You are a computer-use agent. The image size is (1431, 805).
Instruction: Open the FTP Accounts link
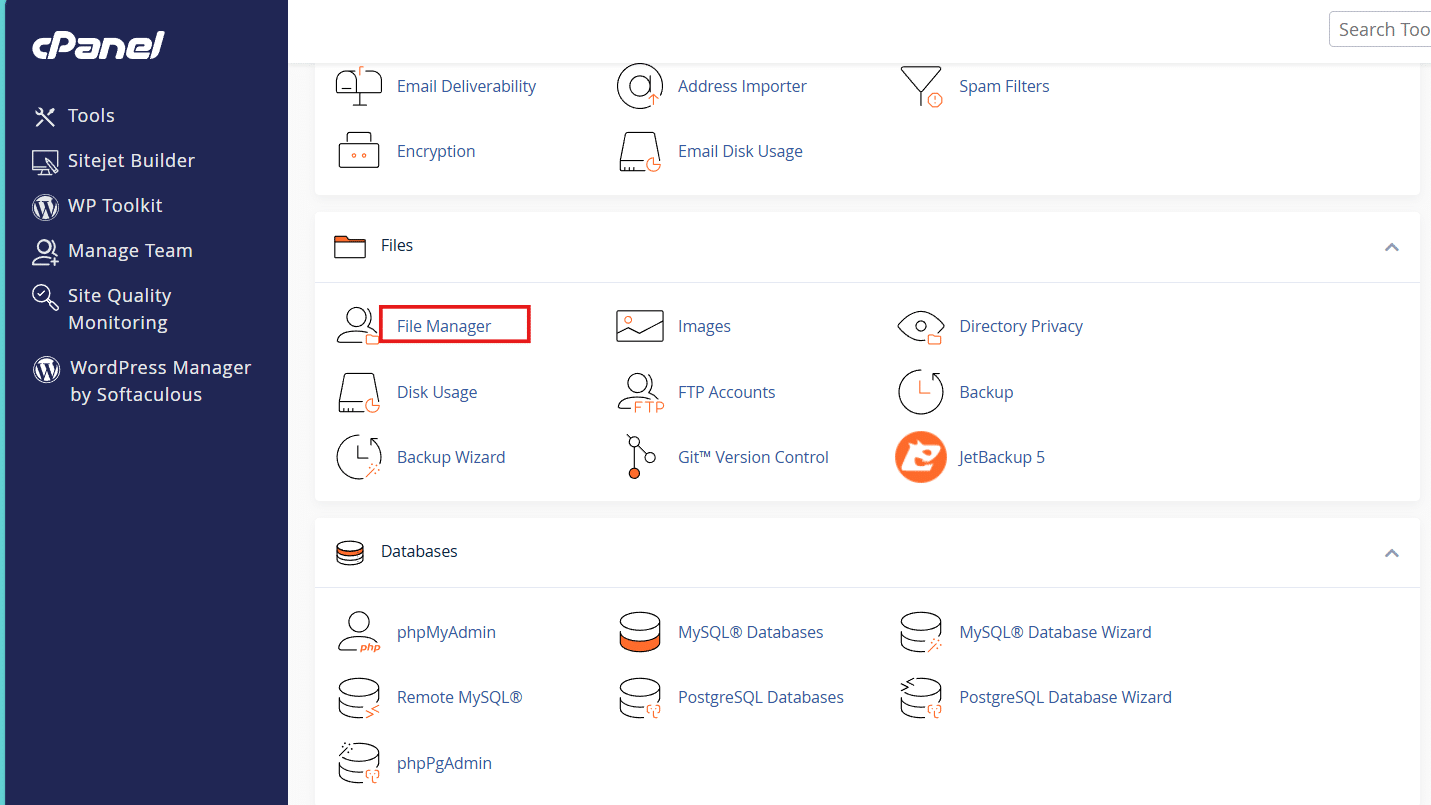(726, 392)
